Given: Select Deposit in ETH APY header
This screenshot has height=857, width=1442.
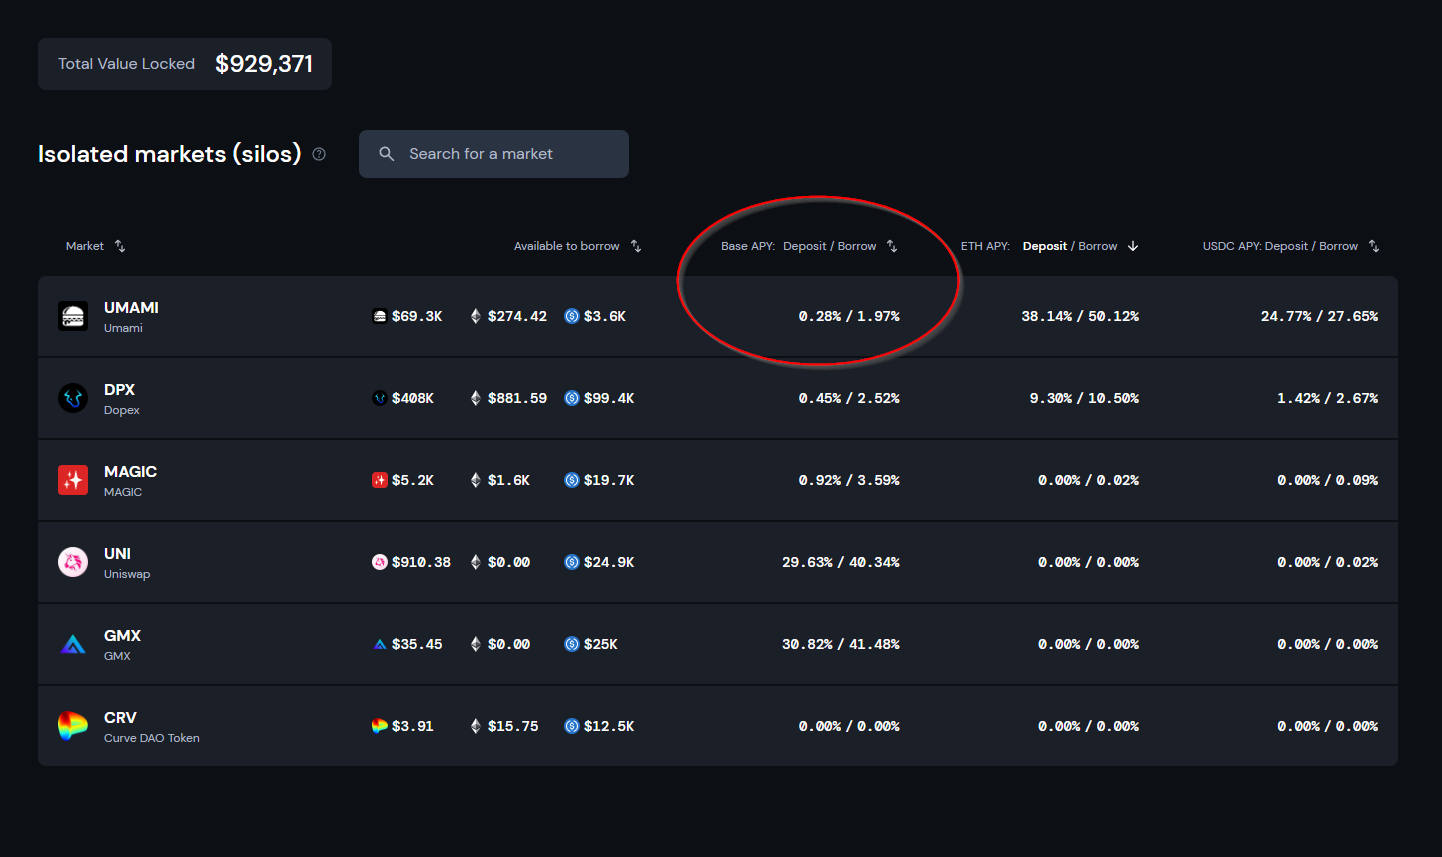Looking at the screenshot, I should (x=1045, y=246).
